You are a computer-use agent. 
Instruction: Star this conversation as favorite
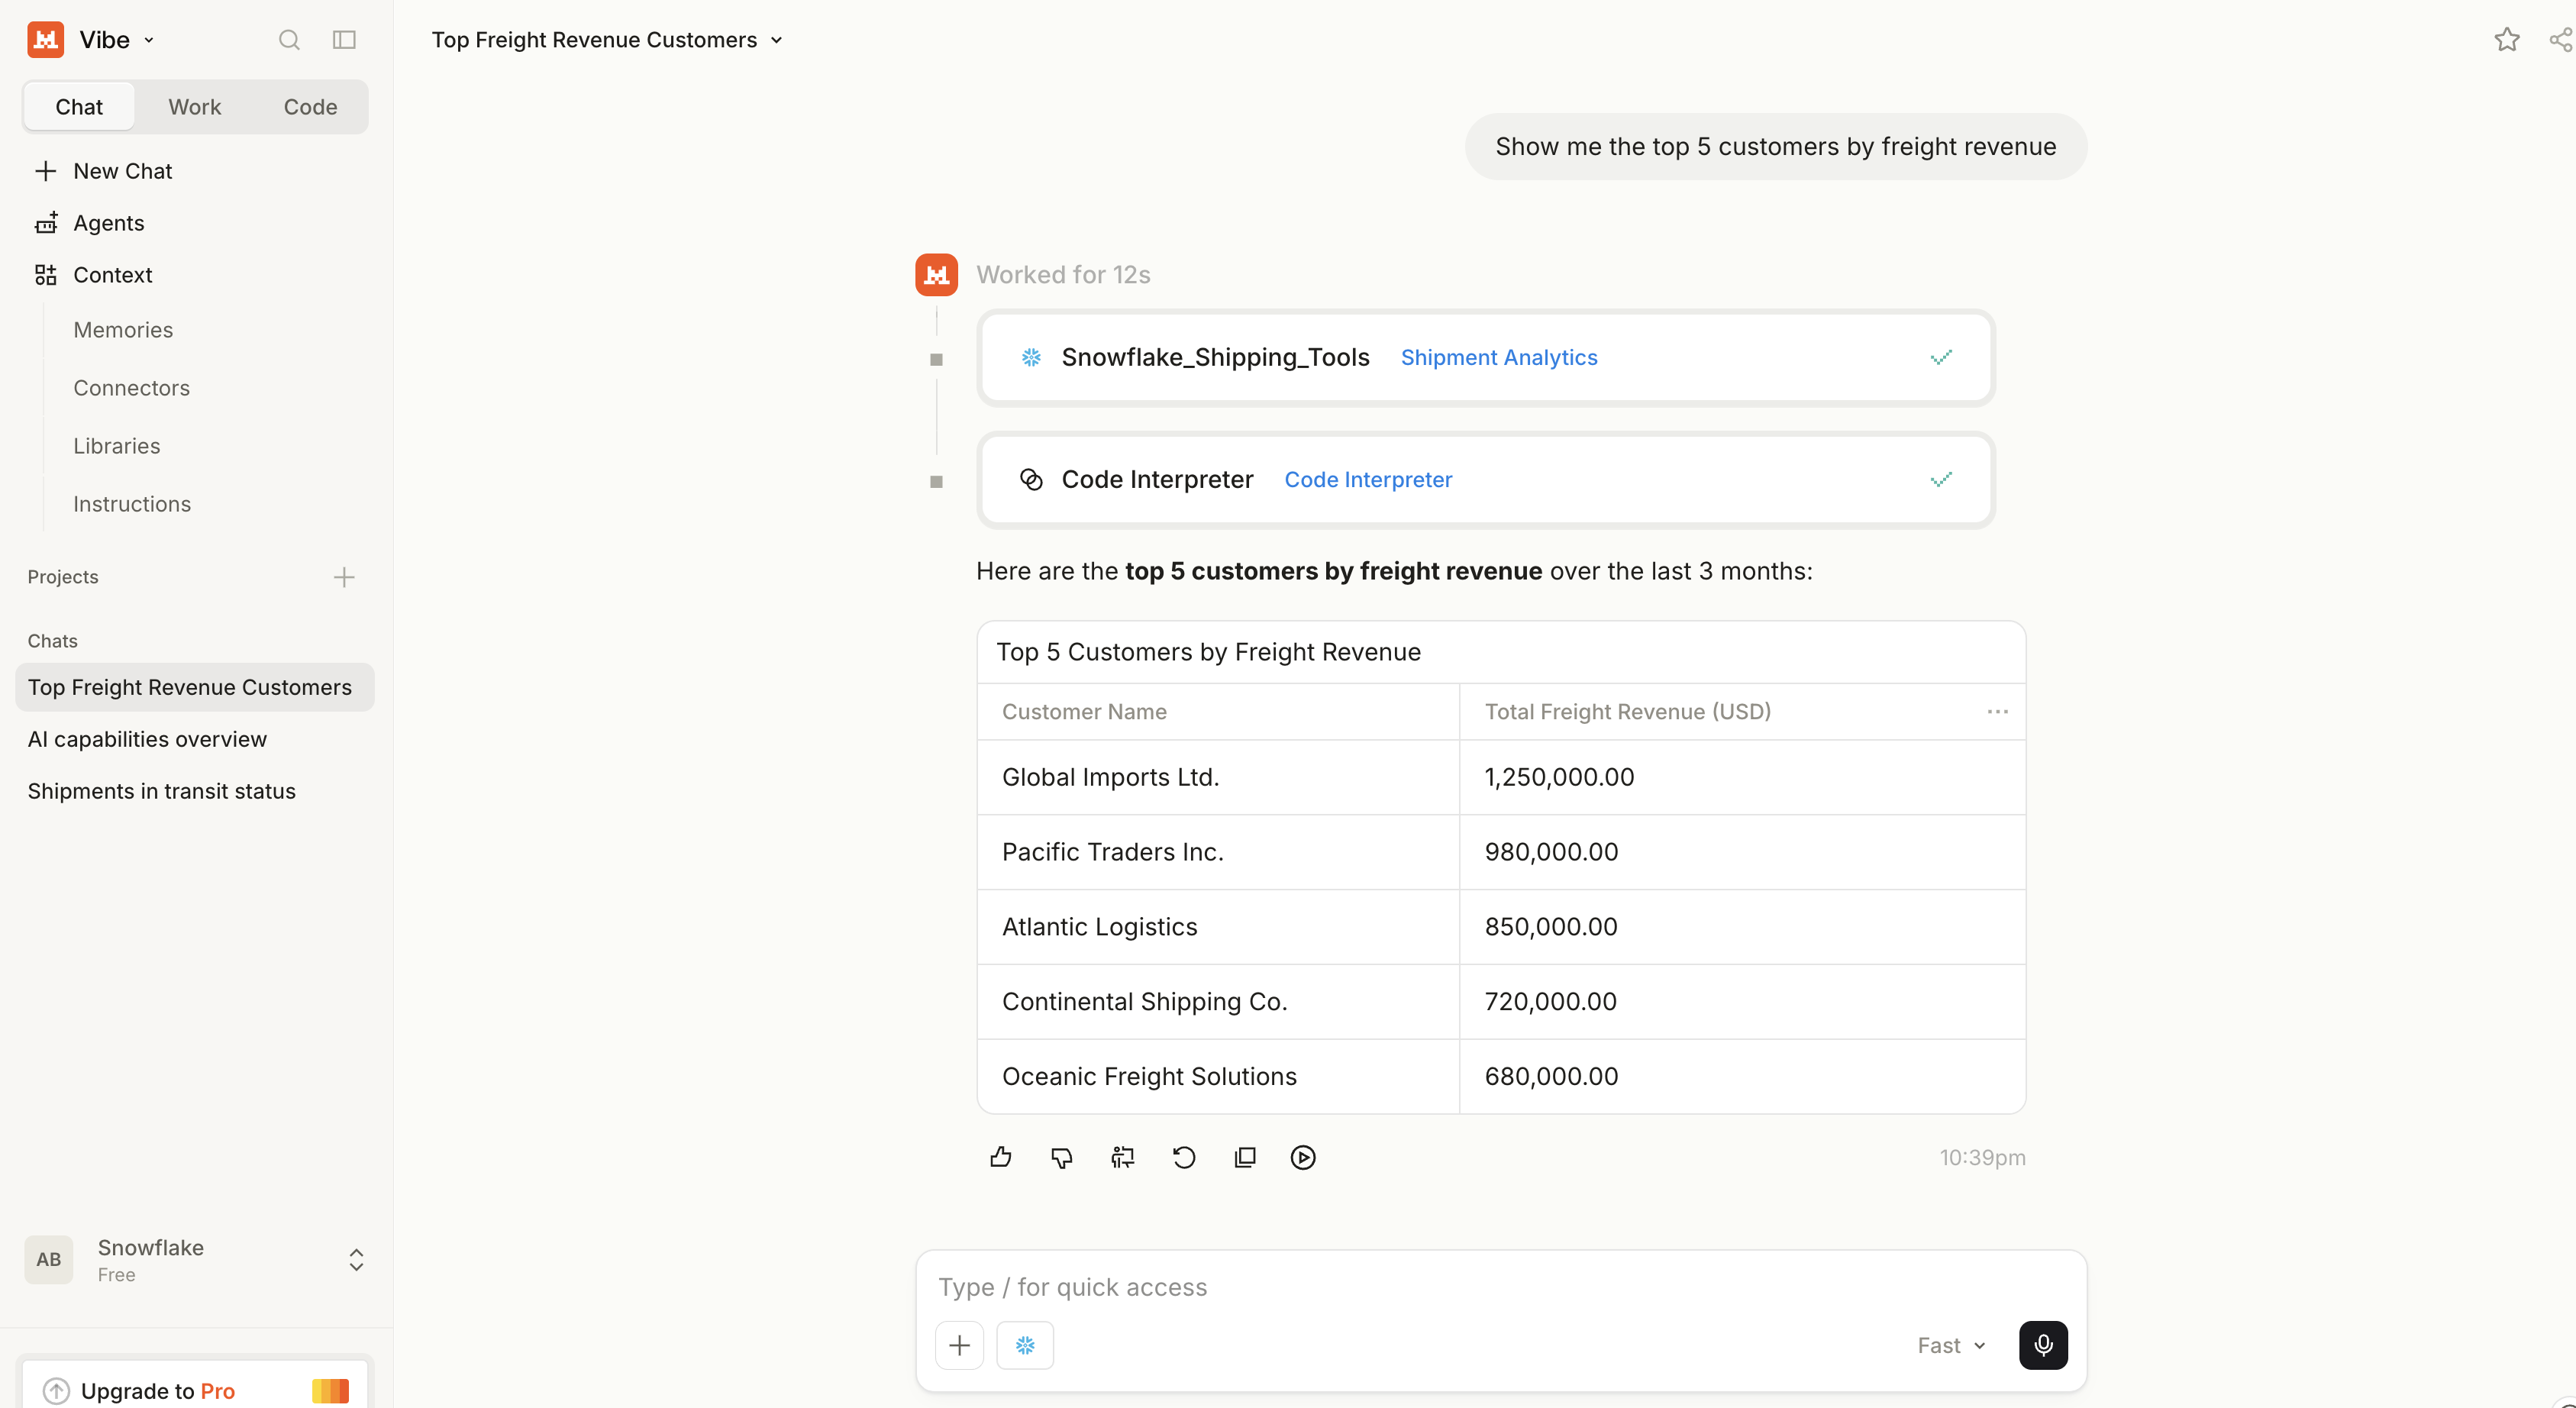click(2506, 40)
